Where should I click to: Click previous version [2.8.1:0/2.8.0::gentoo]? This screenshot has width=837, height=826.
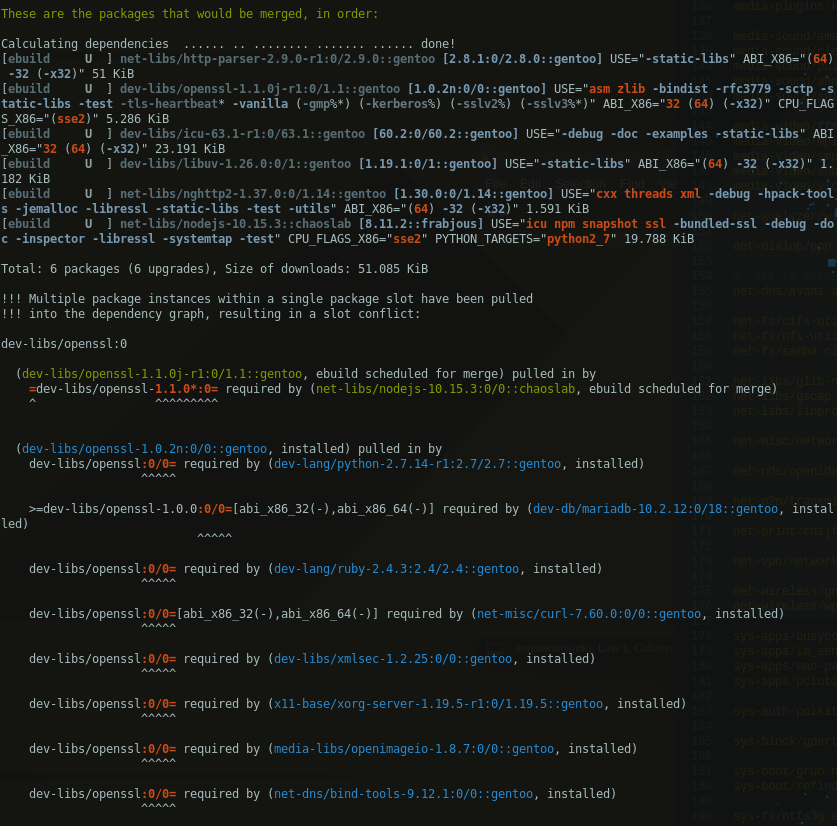pos(522,58)
